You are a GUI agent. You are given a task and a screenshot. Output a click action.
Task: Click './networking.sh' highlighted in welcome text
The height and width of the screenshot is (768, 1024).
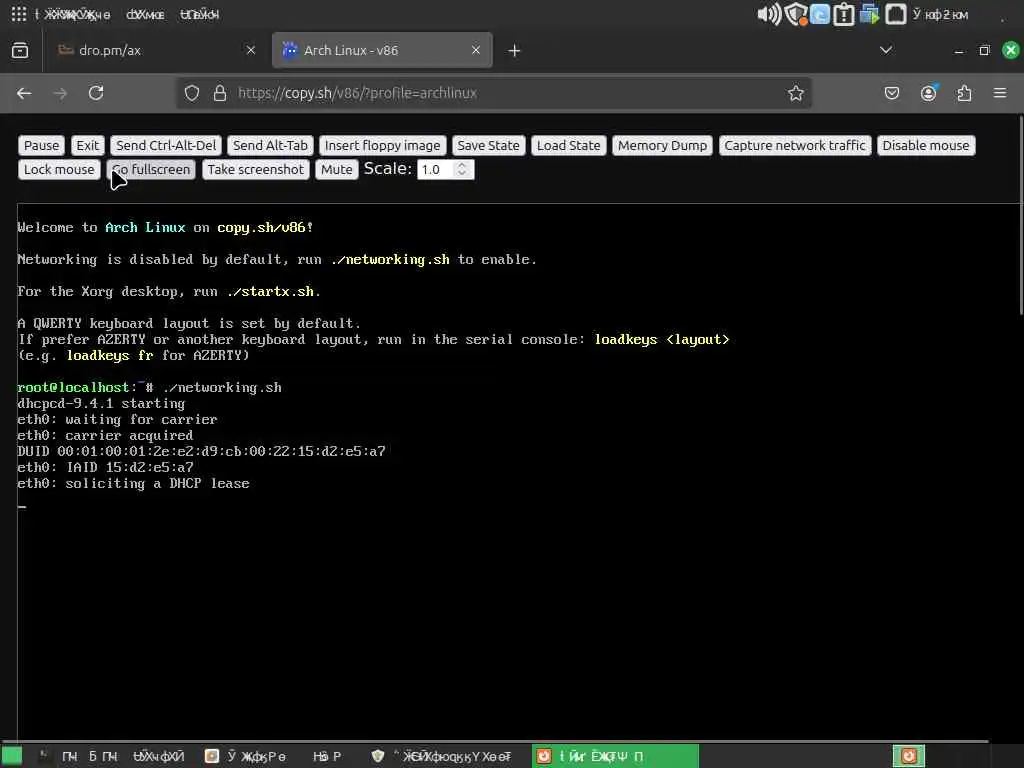click(391, 259)
